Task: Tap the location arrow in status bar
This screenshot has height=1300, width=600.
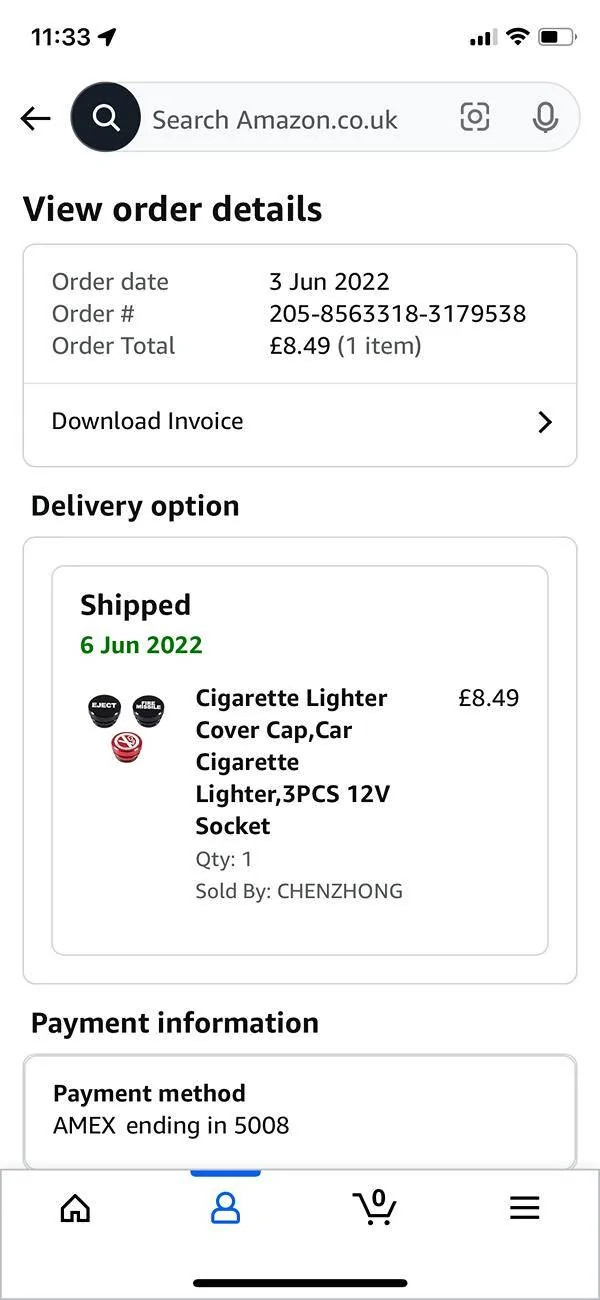Action: coord(107,37)
